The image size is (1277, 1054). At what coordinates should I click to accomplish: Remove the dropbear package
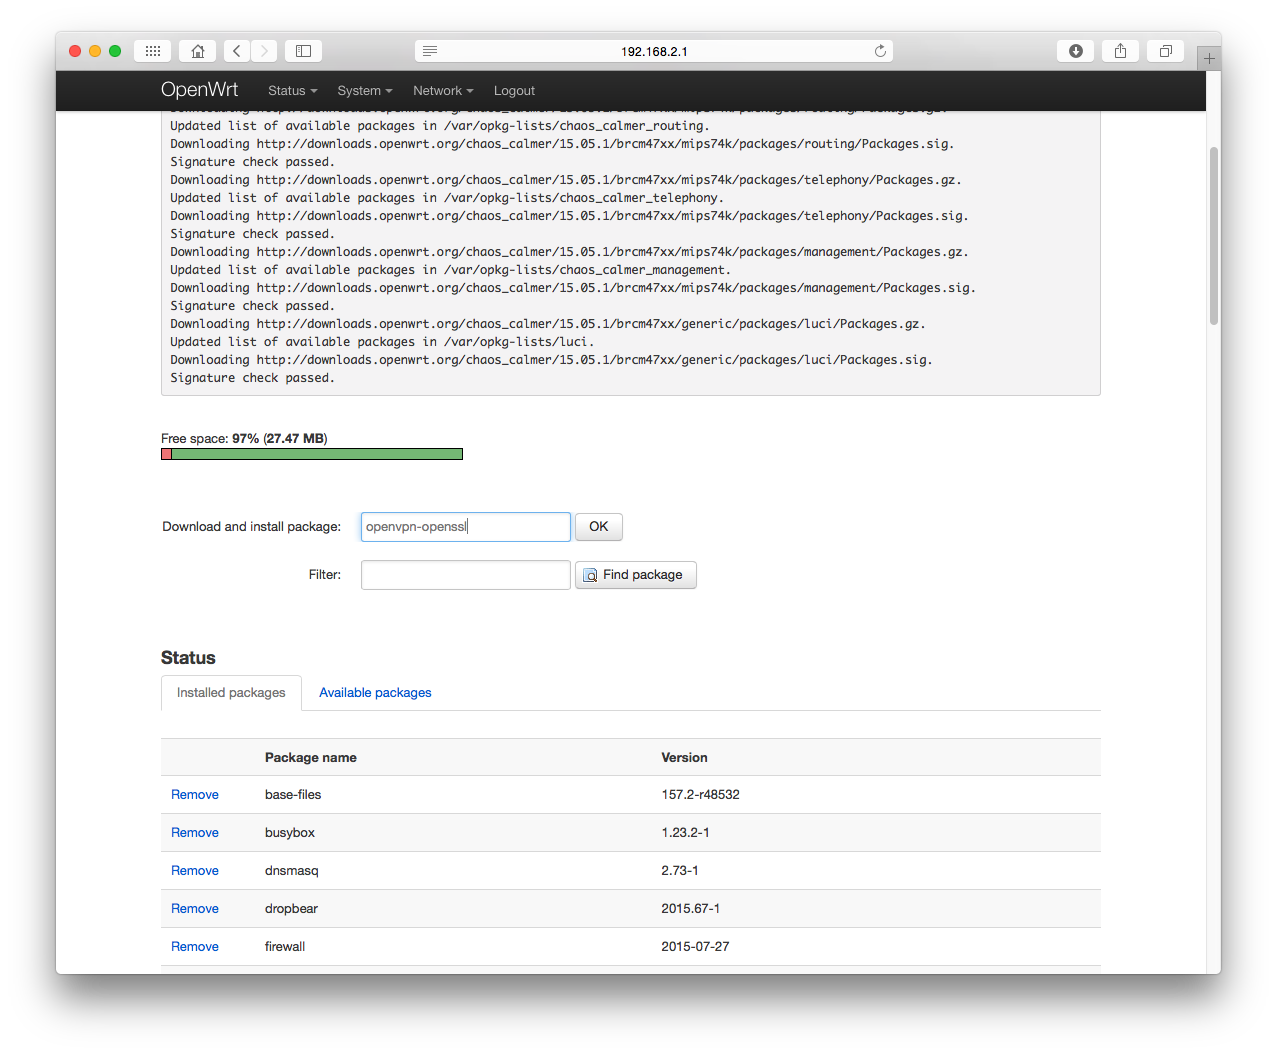point(195,909)
